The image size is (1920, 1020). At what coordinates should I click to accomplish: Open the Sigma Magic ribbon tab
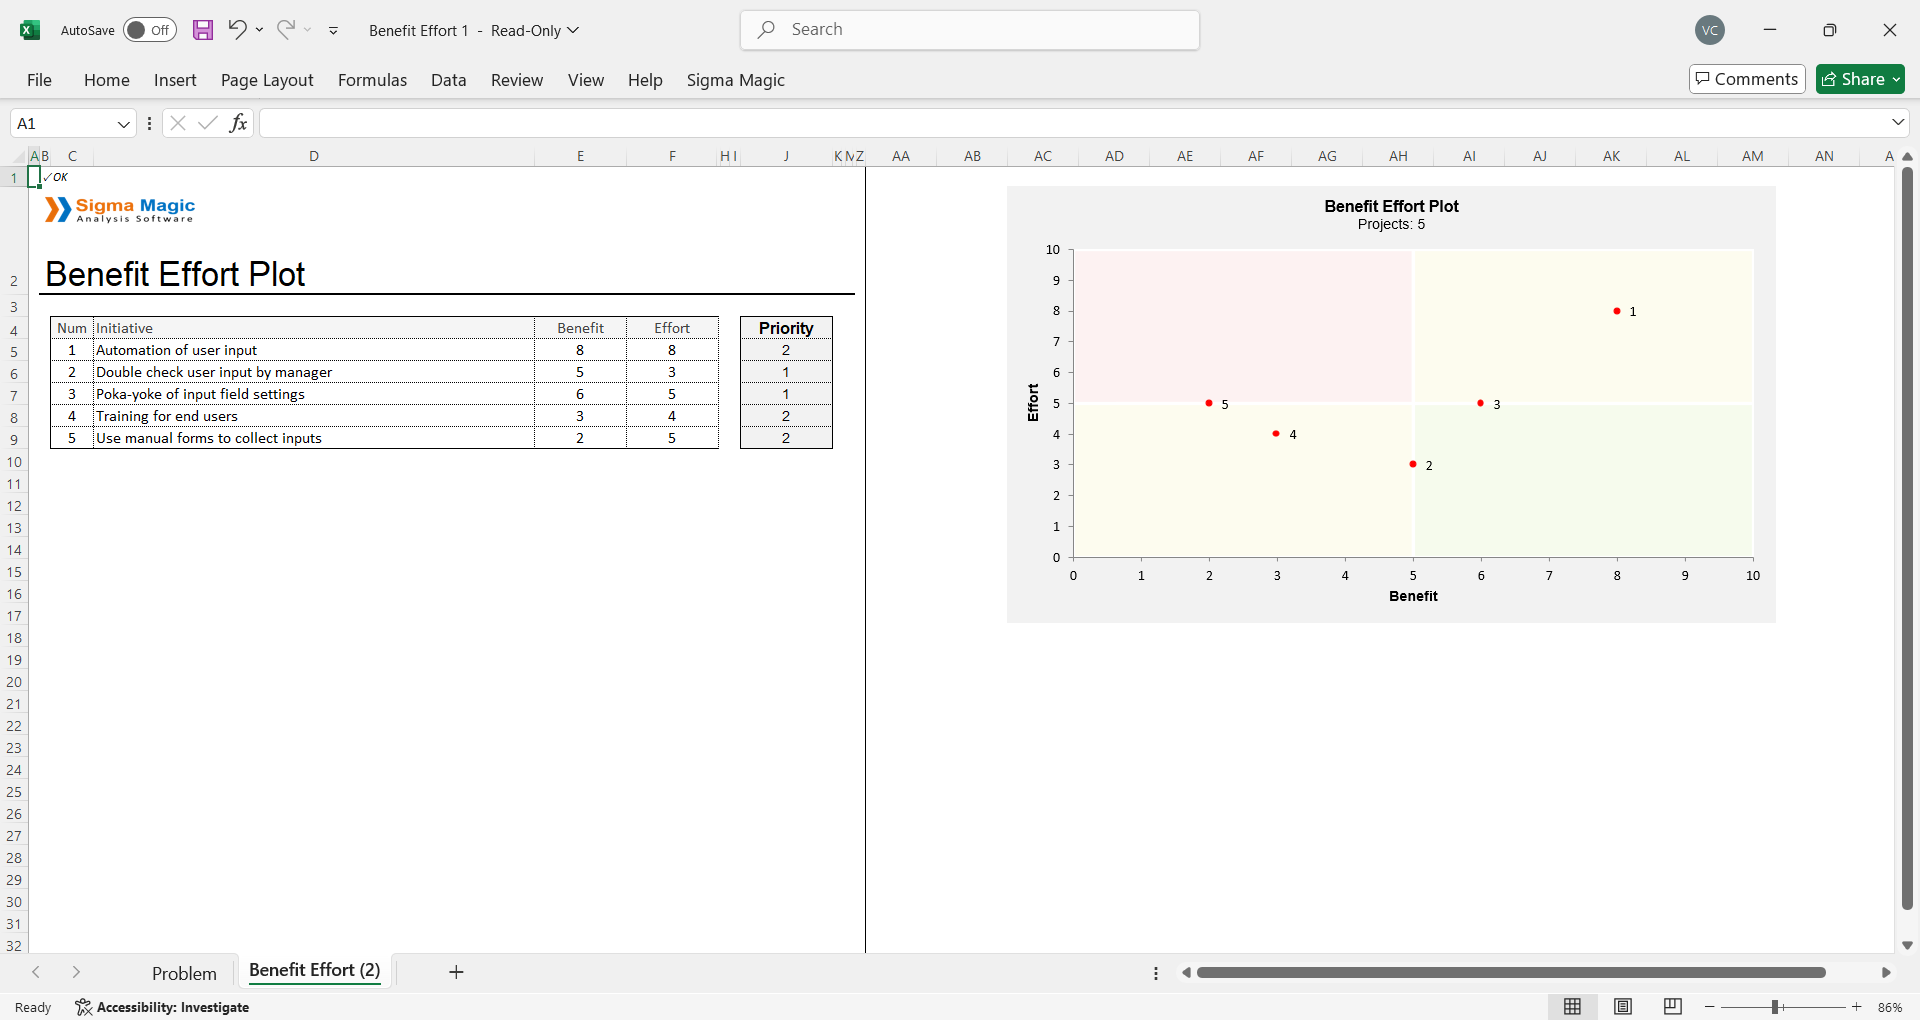pyautogui.click(x=735, y=80)
